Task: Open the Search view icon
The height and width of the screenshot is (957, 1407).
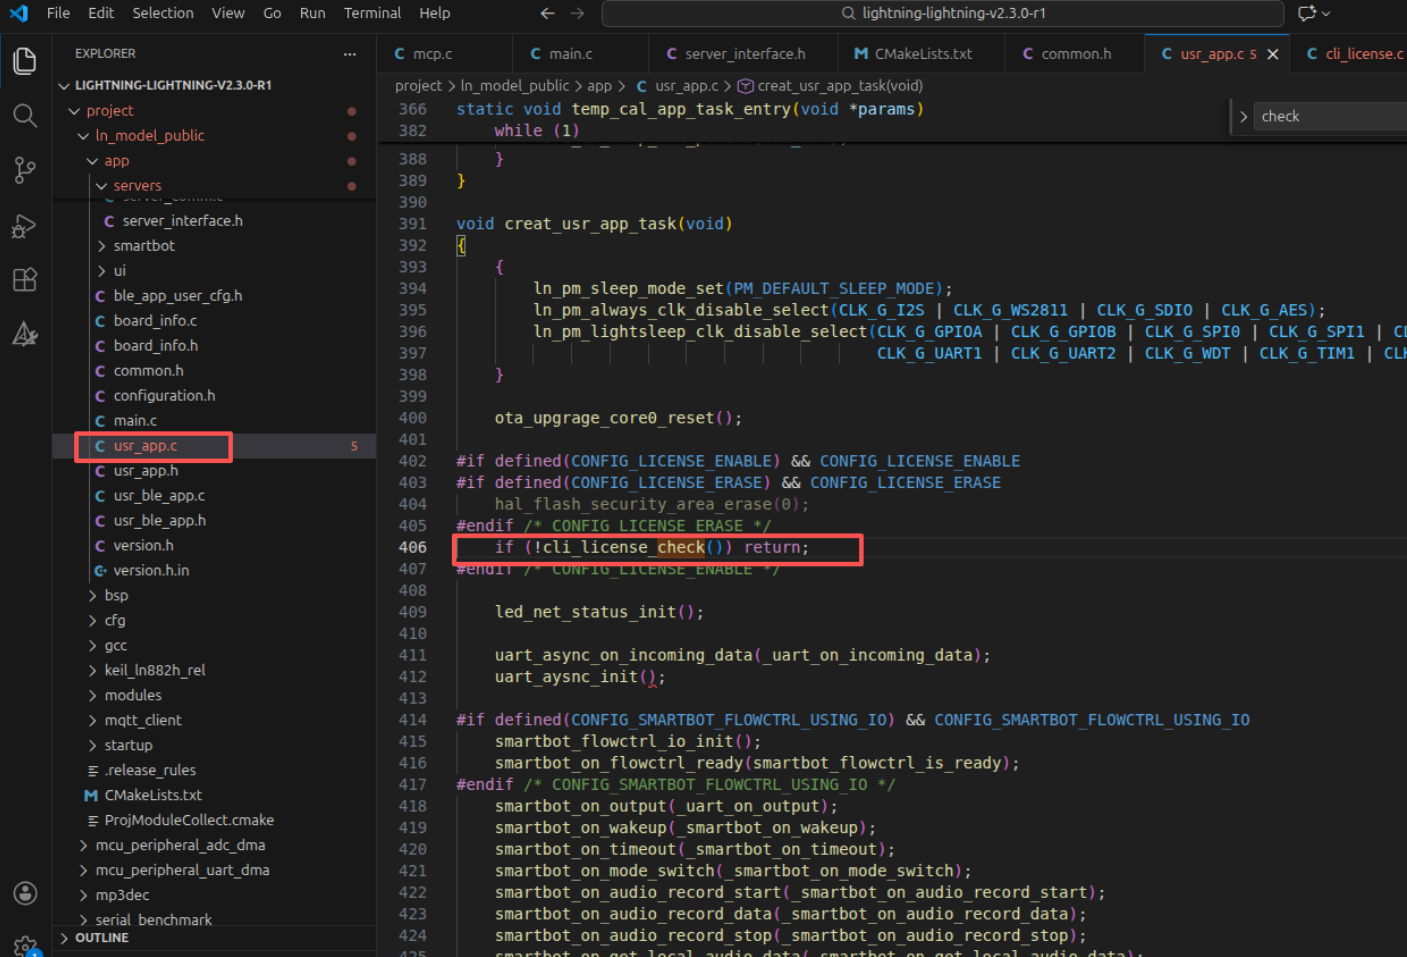Action: click(25, 115)
